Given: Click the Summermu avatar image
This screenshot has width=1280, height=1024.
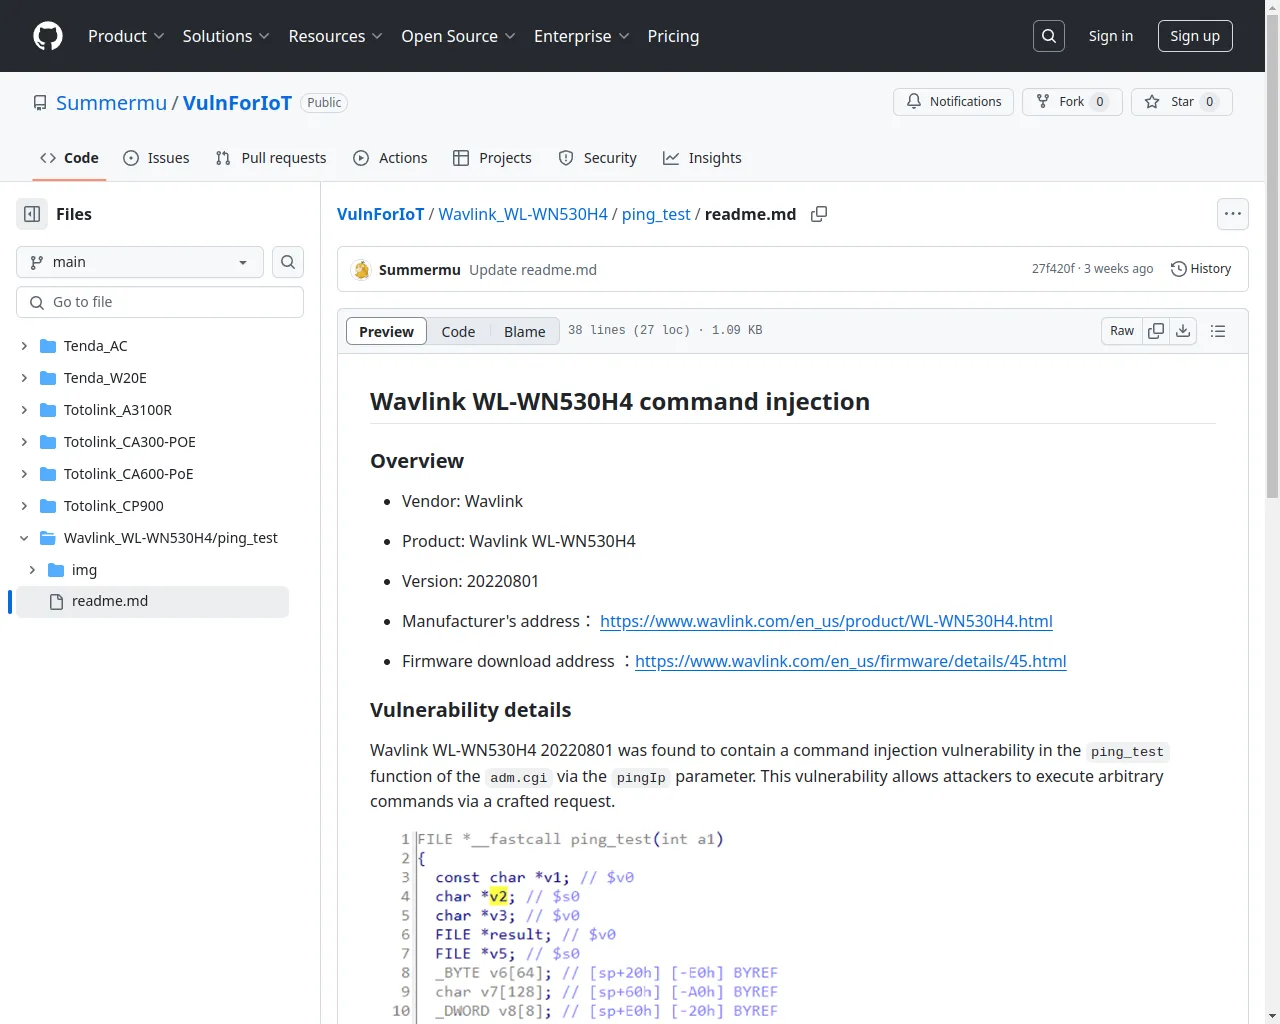Looking at the screenshot, I should (x=362, y=270).
